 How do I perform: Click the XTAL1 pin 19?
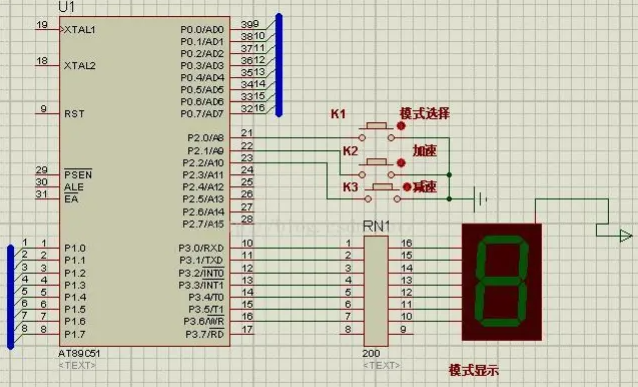point(48,29)
